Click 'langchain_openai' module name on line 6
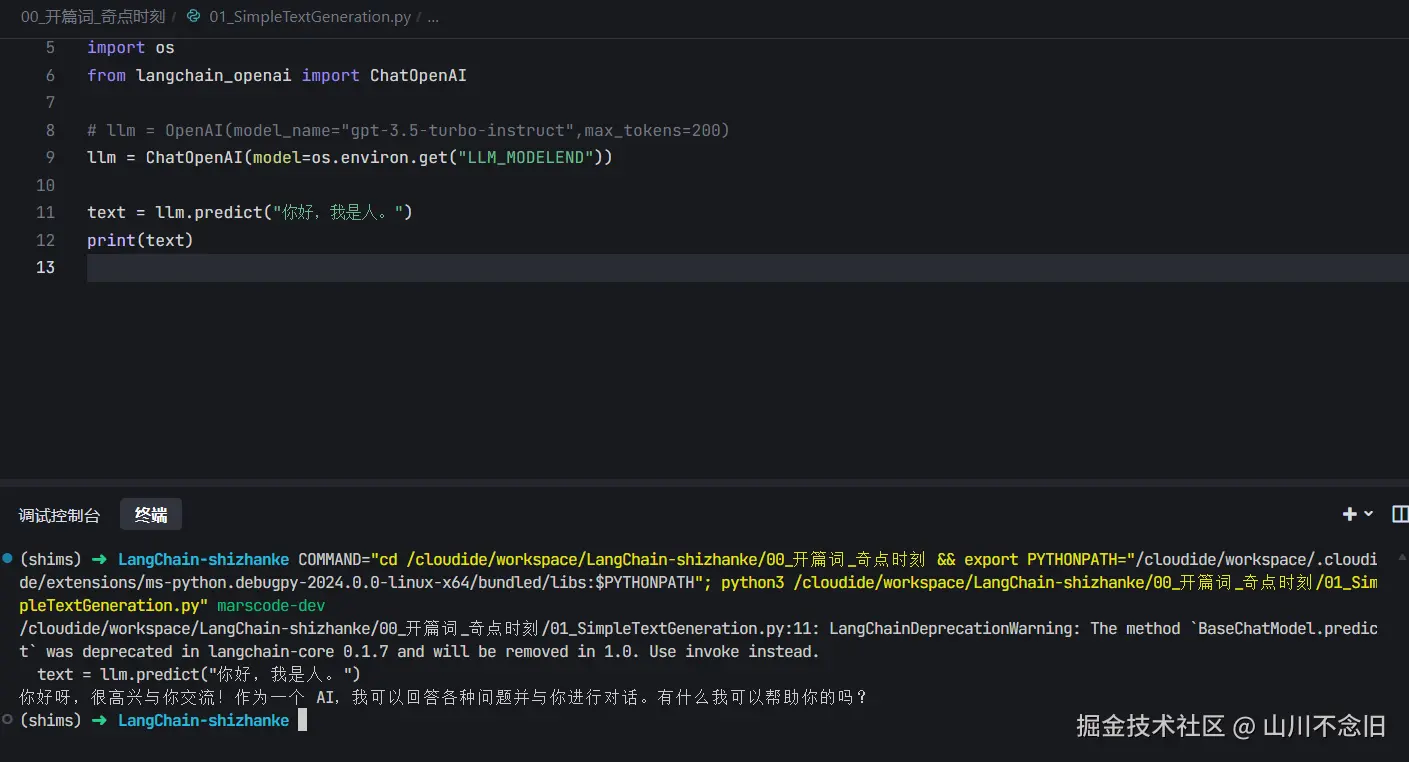1409x762 pixels. click(214, 76)
